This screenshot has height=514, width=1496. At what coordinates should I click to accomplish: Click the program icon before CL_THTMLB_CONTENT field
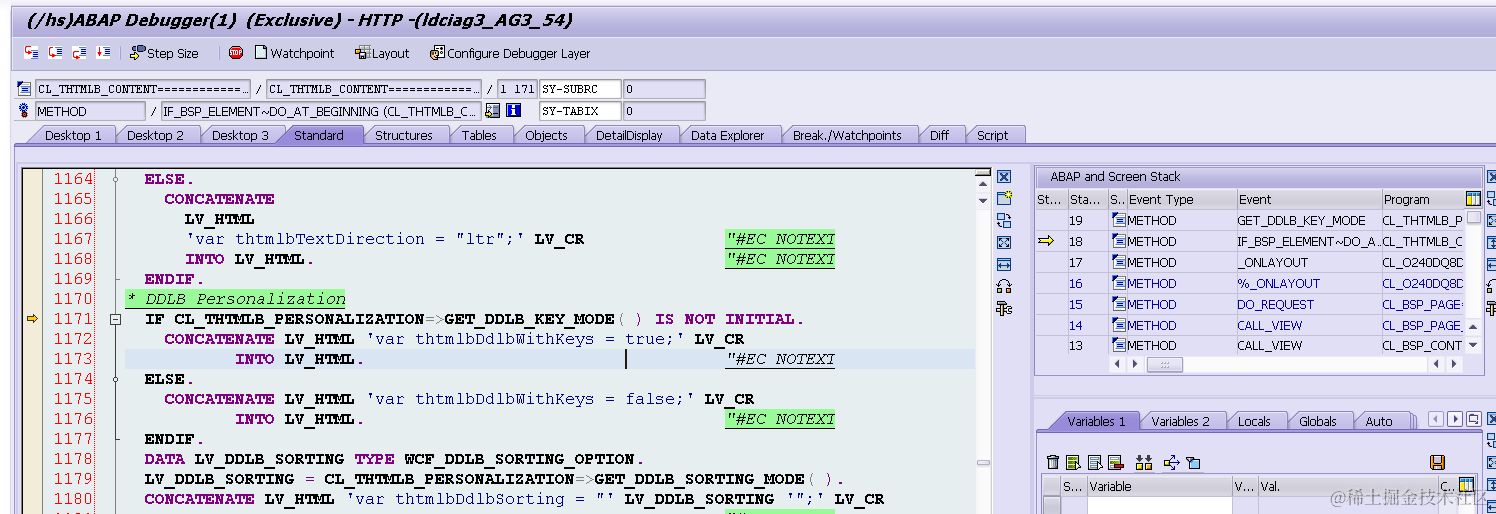pyautogui.click(x=25, y=89)
